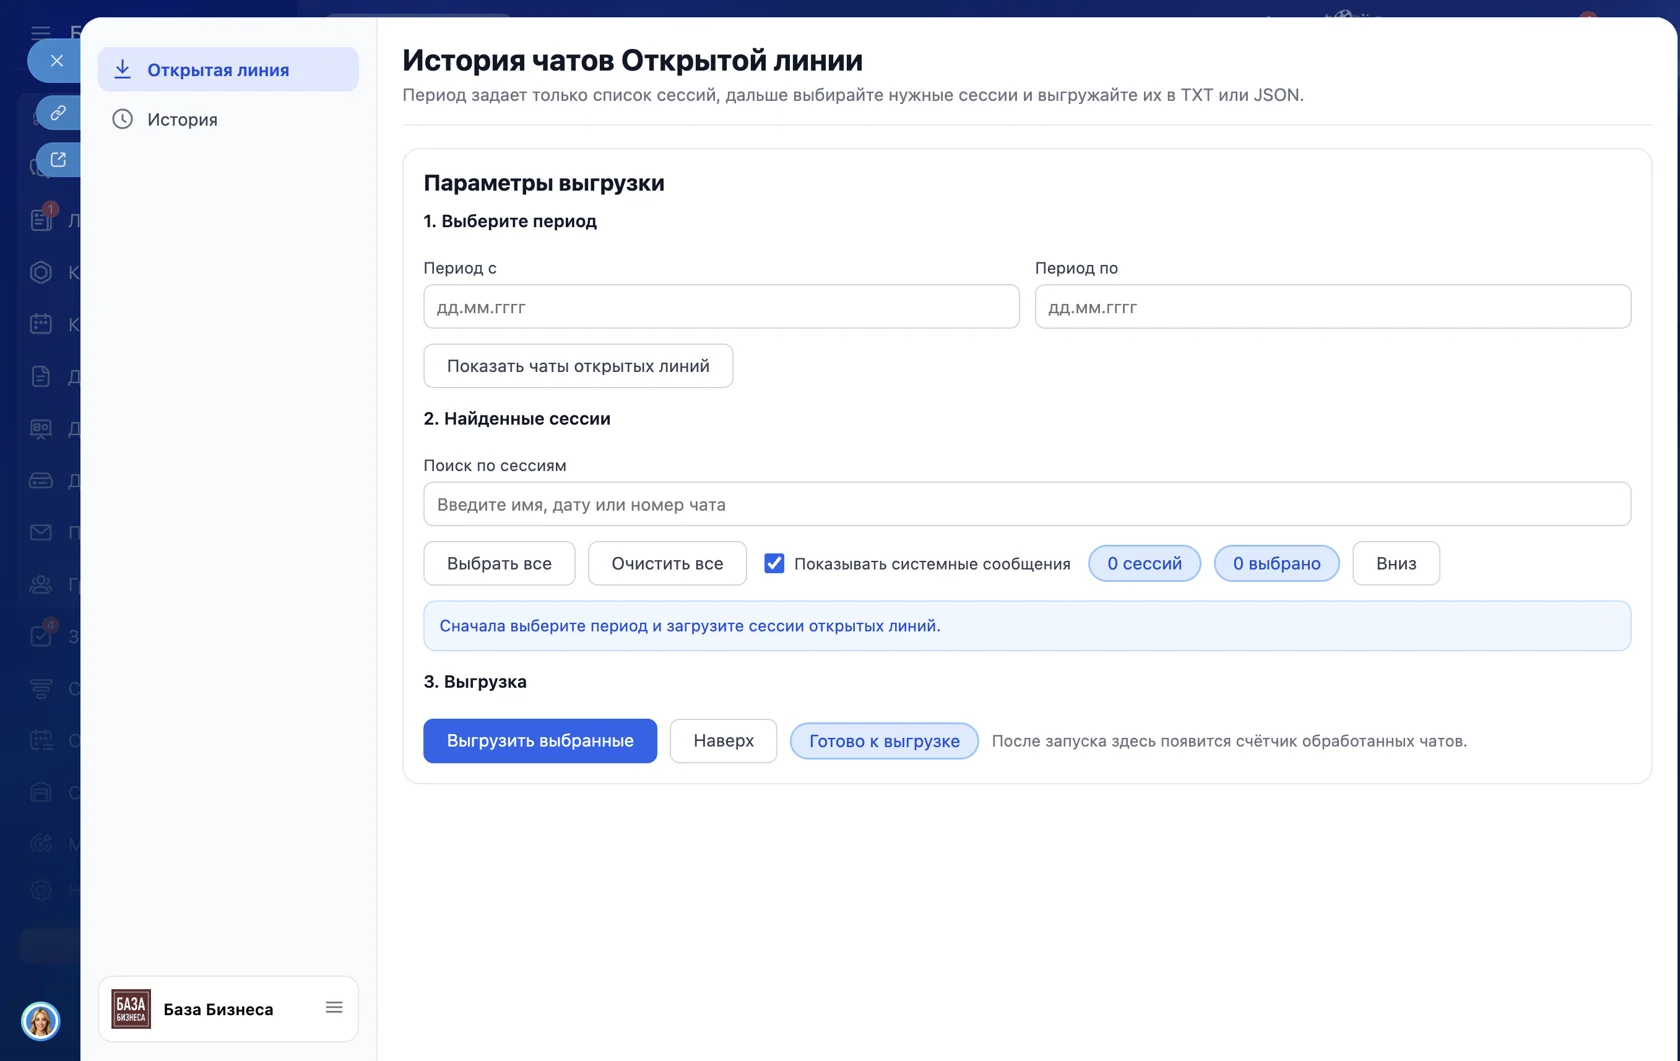
Task: Click the Готово к выгрузке status badge
Action: [x=884, y=741]
